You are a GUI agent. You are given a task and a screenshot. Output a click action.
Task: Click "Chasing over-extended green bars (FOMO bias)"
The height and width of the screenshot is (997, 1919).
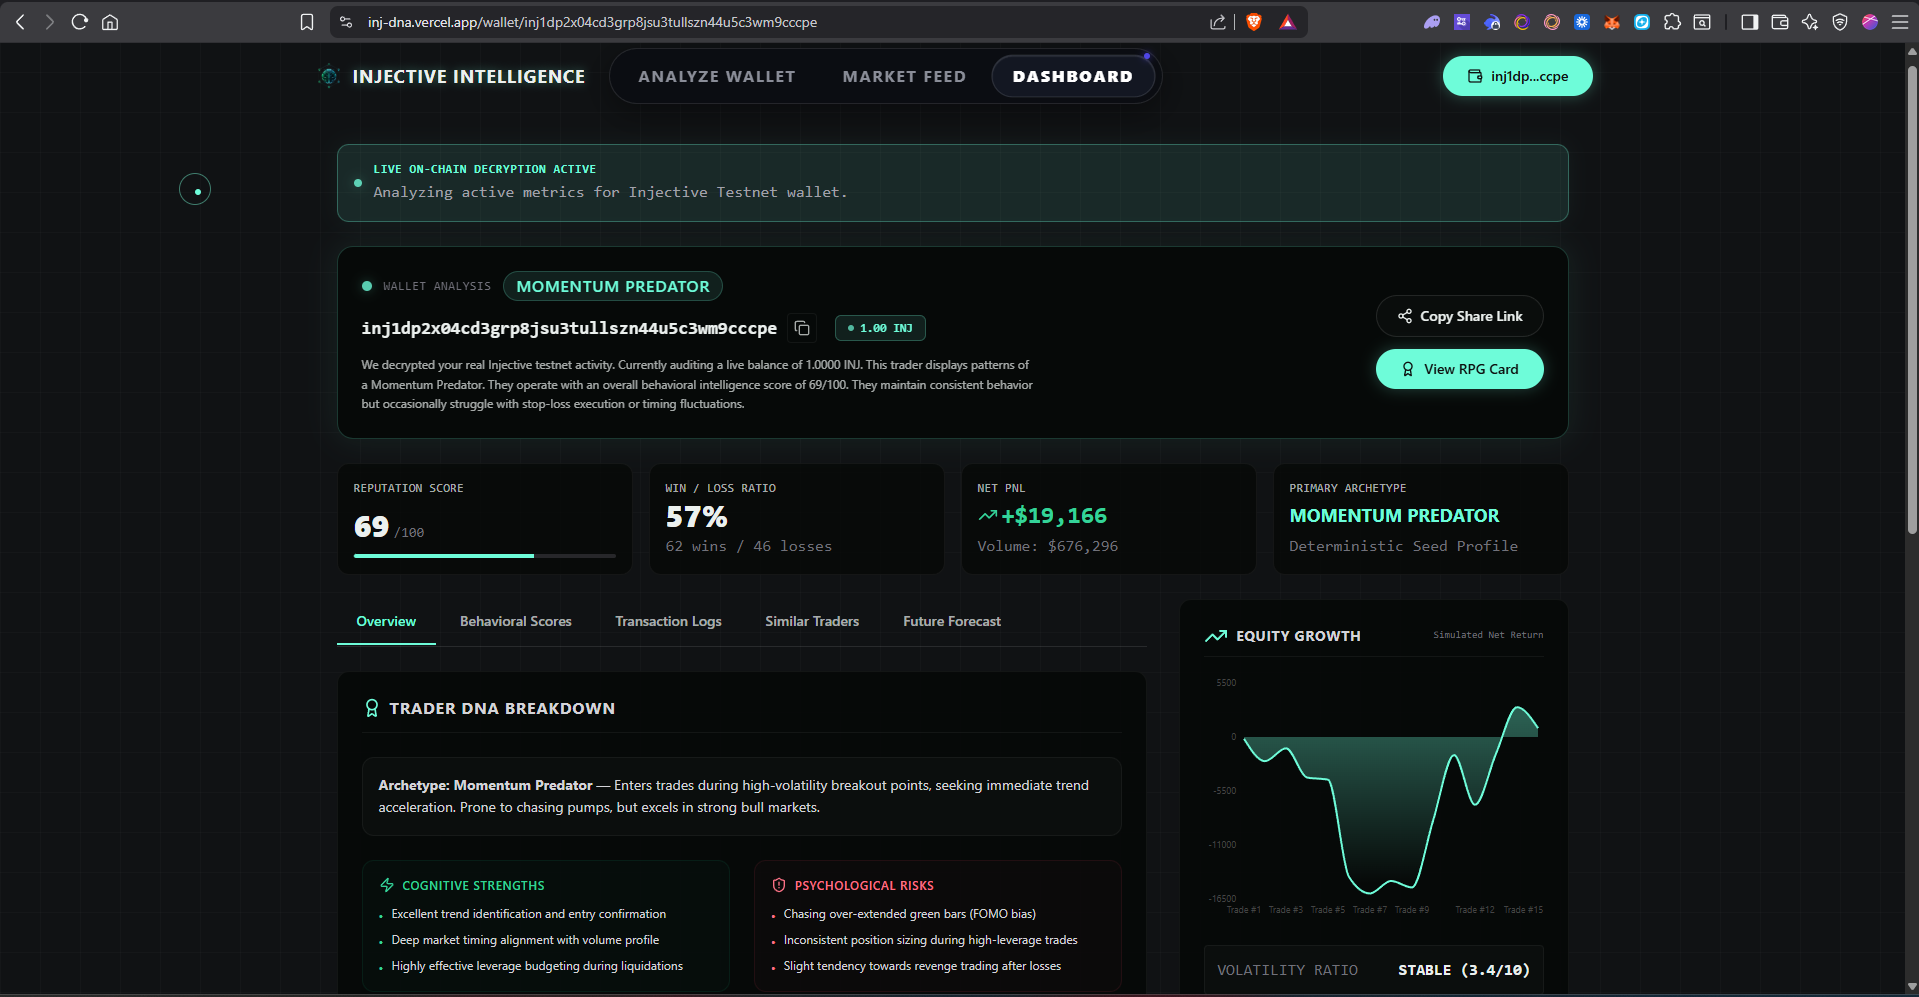click(910, 914)
